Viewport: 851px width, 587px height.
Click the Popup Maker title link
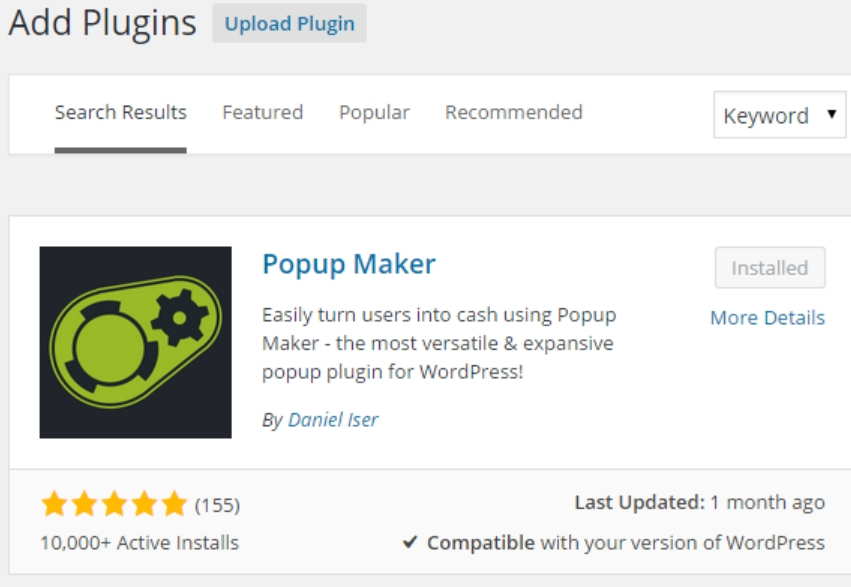click(x=348, y=263)
